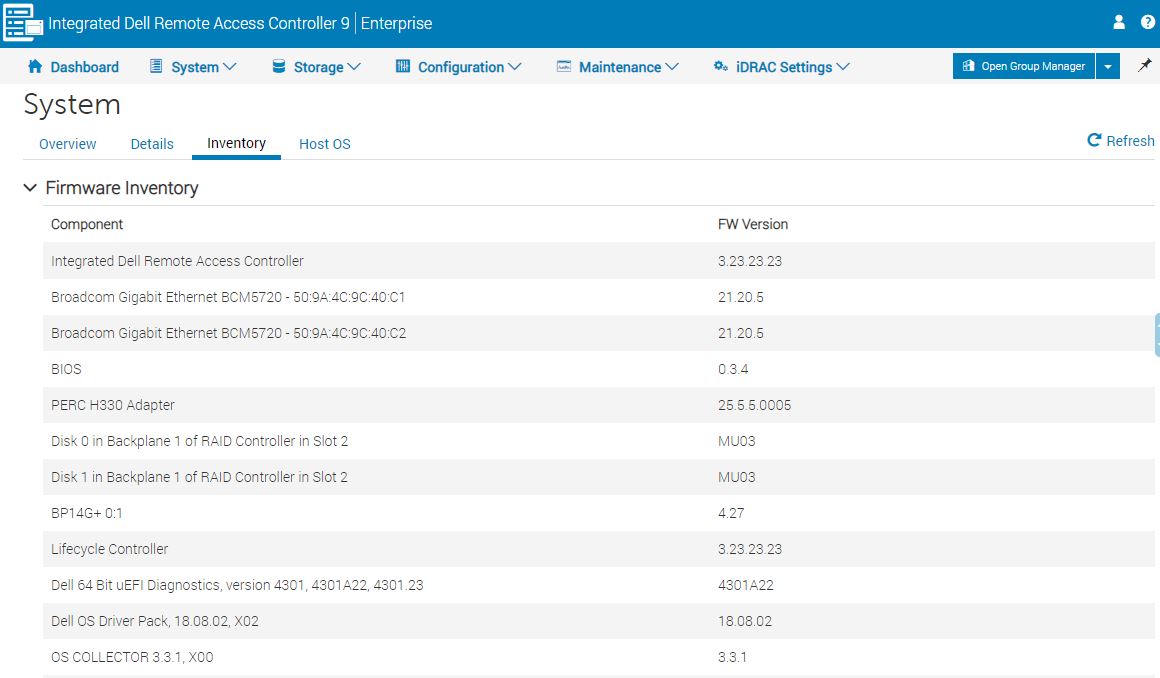Open the help question mark icon
1160x678 pixels.
point(1148,22)
